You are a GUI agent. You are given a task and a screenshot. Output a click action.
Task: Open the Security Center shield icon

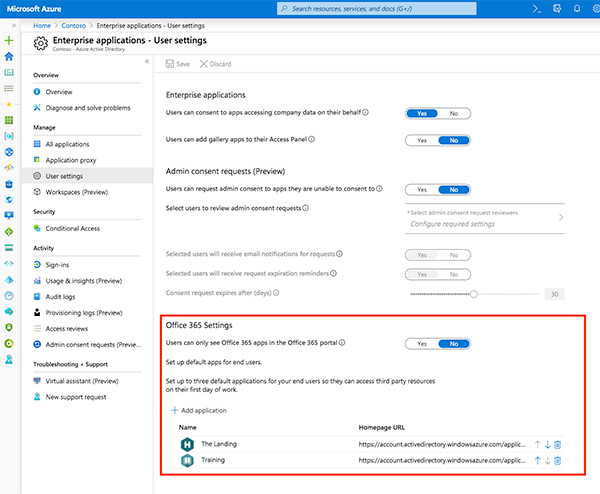coord(9,328)
